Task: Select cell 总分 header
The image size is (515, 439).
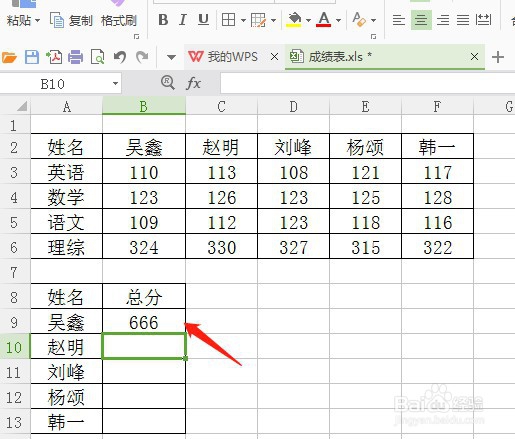Action: 144,297
